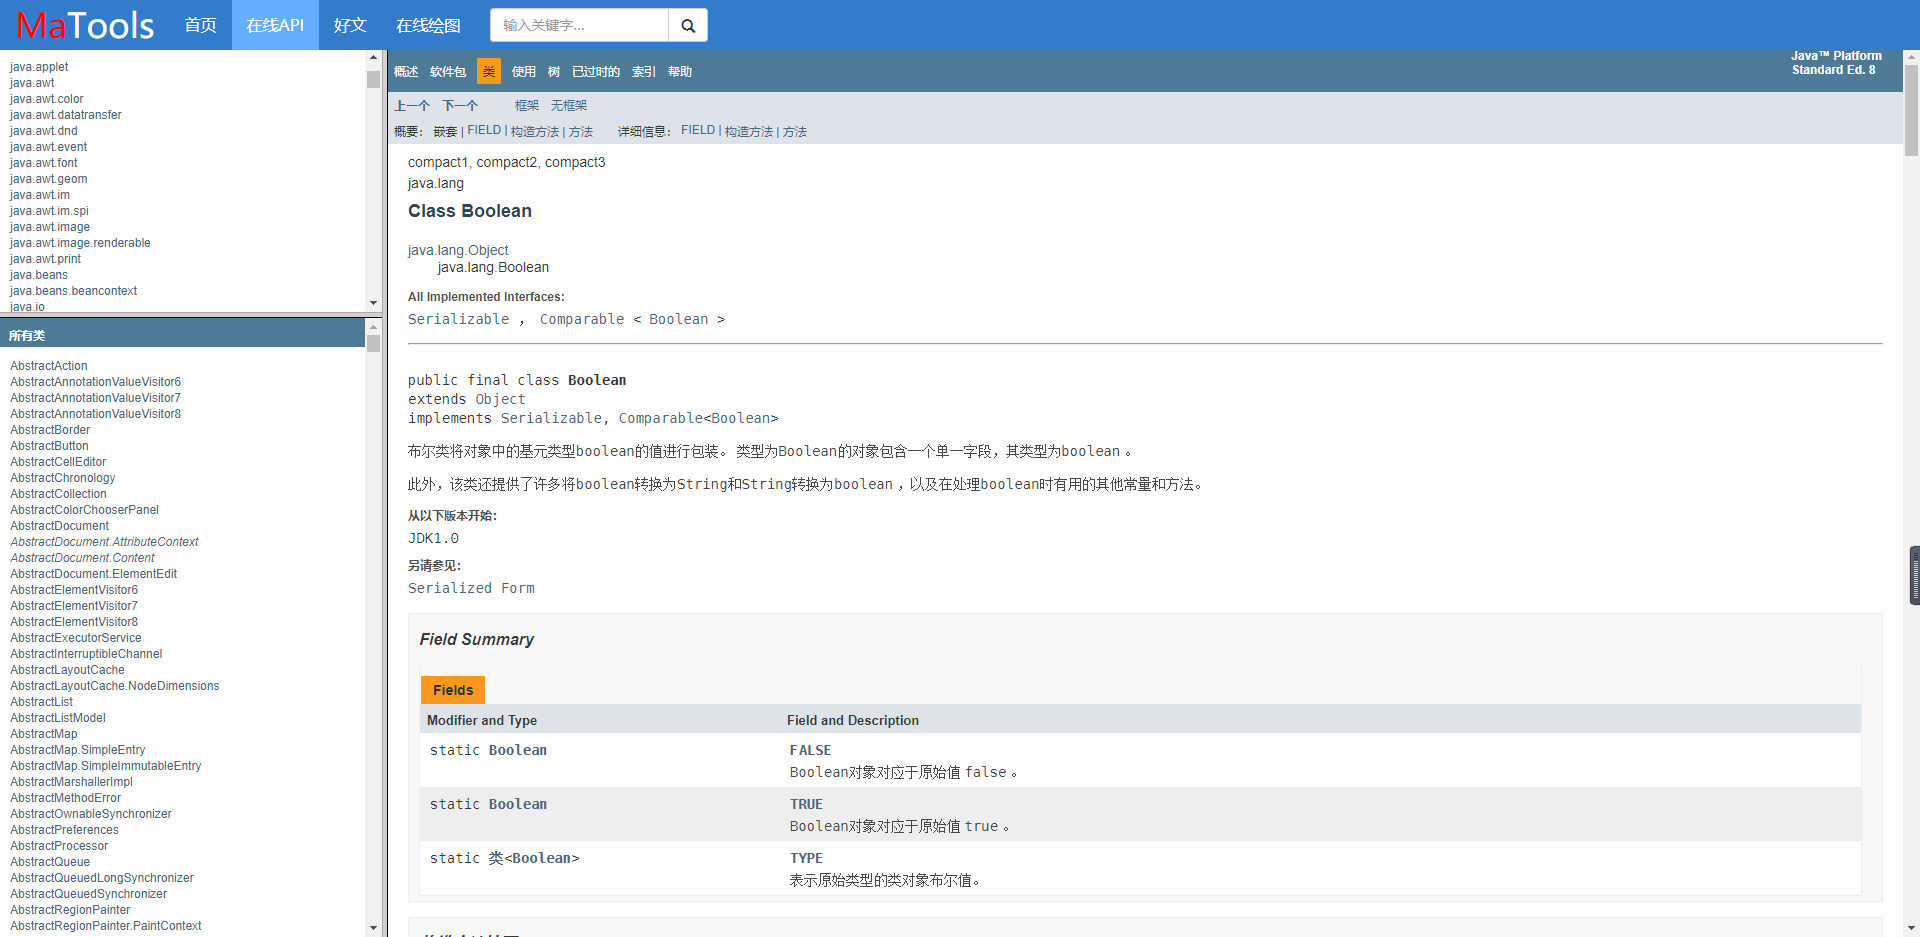
Task: Open the 帮助 help tab
Action: pos(680,72)
